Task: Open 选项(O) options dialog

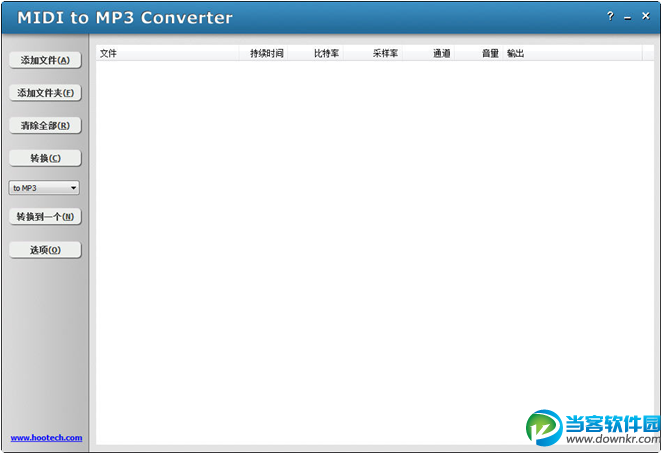Action: [x=45, y=250]
